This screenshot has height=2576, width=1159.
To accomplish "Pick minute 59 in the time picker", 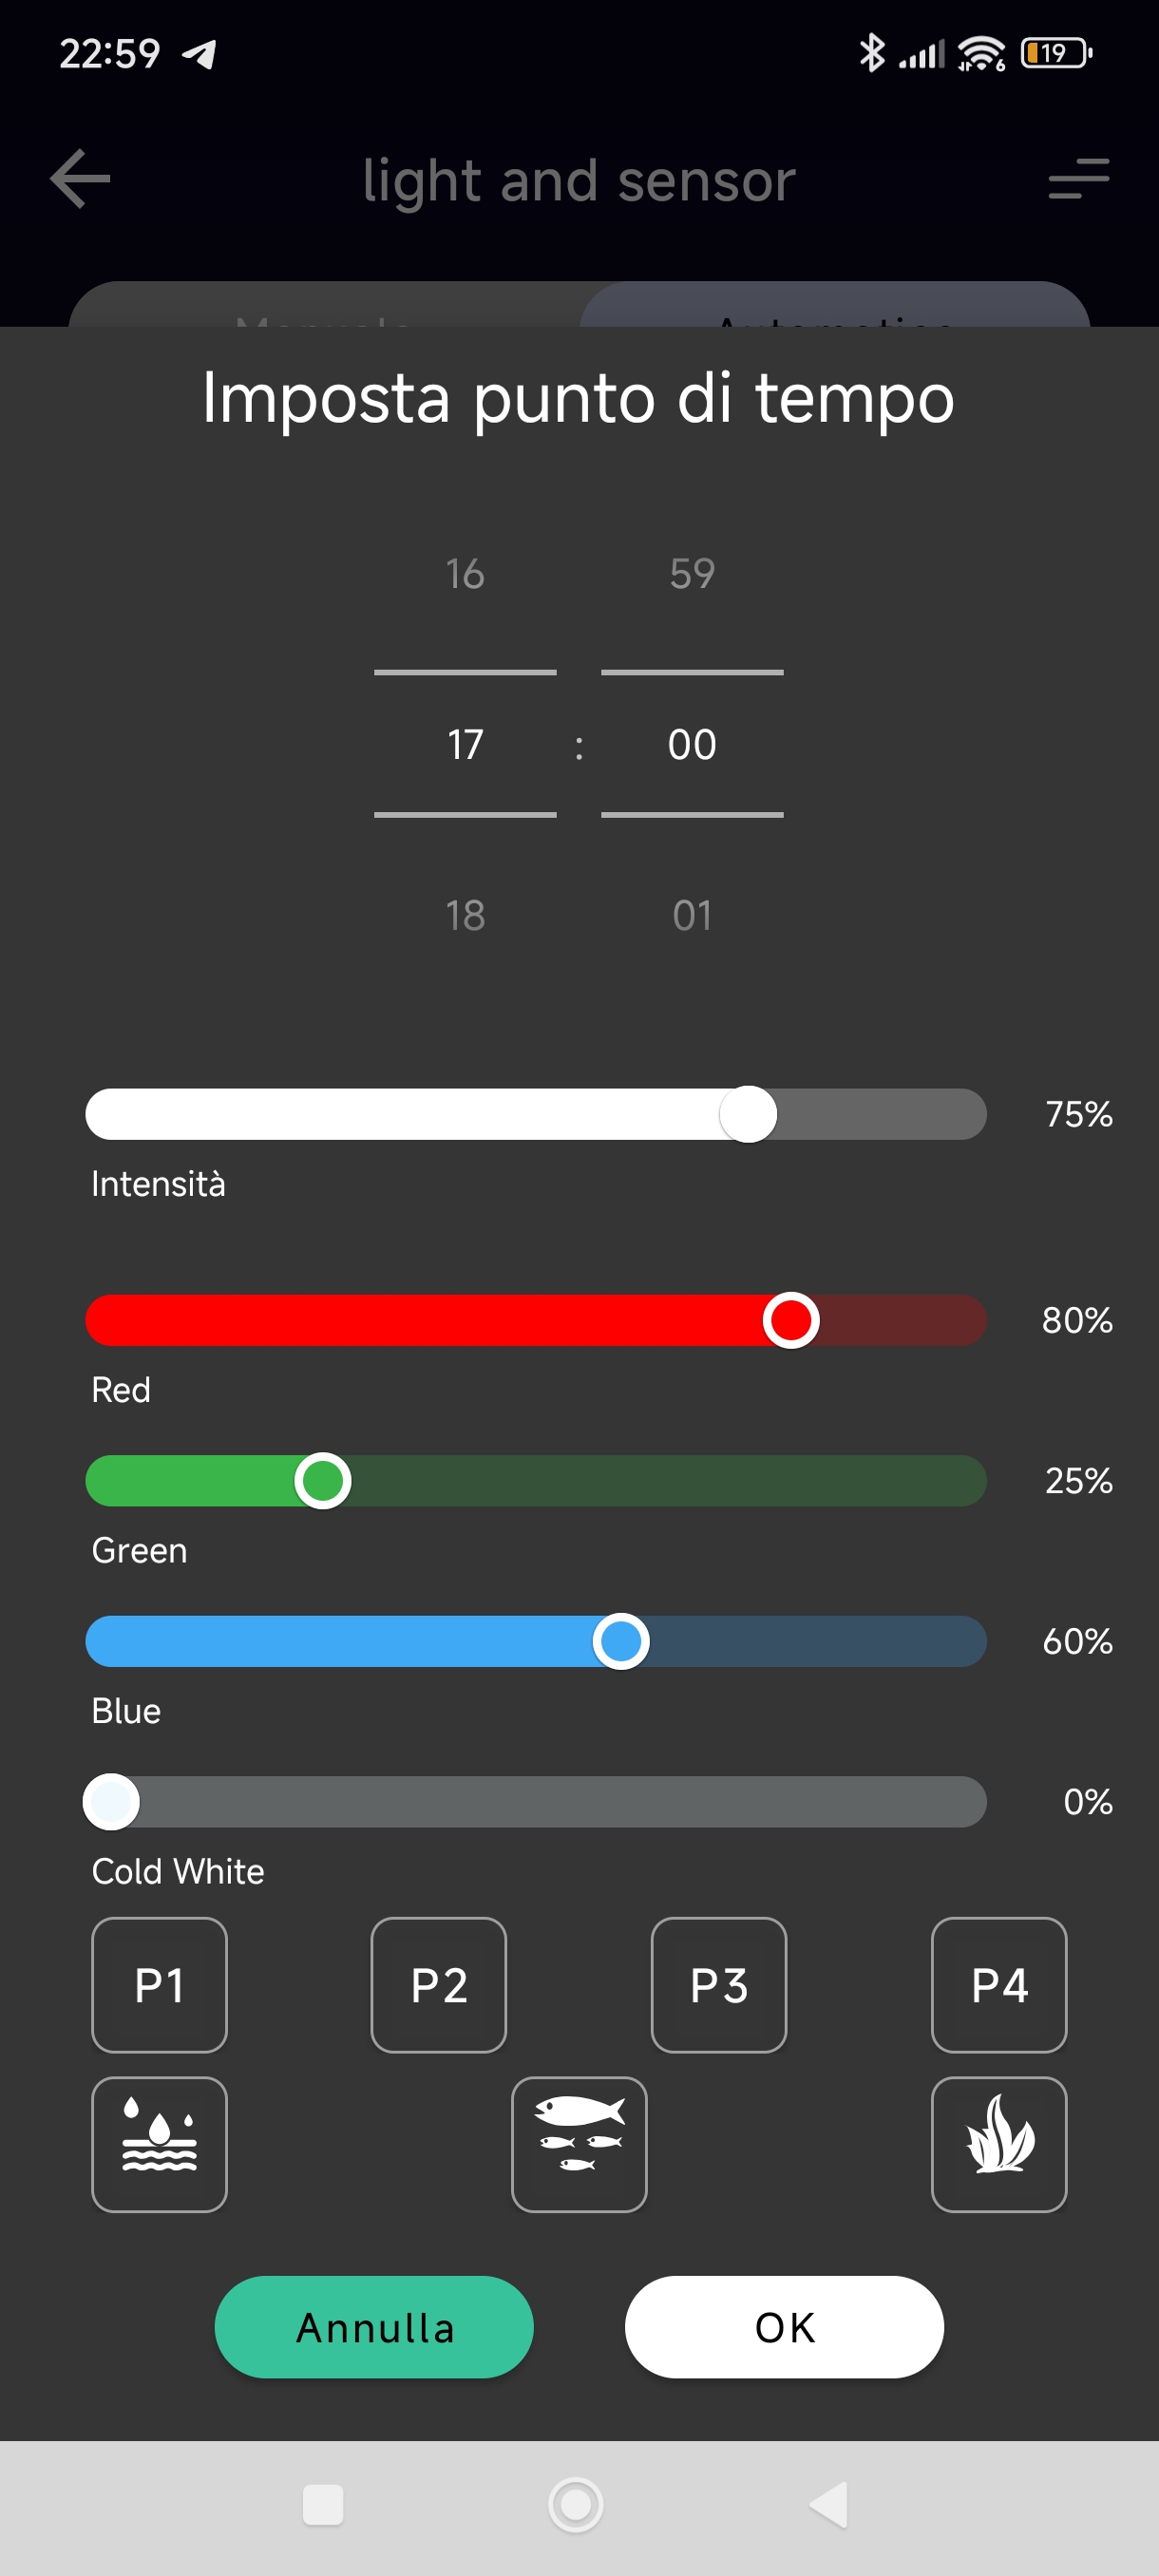I will click(692, 574).
